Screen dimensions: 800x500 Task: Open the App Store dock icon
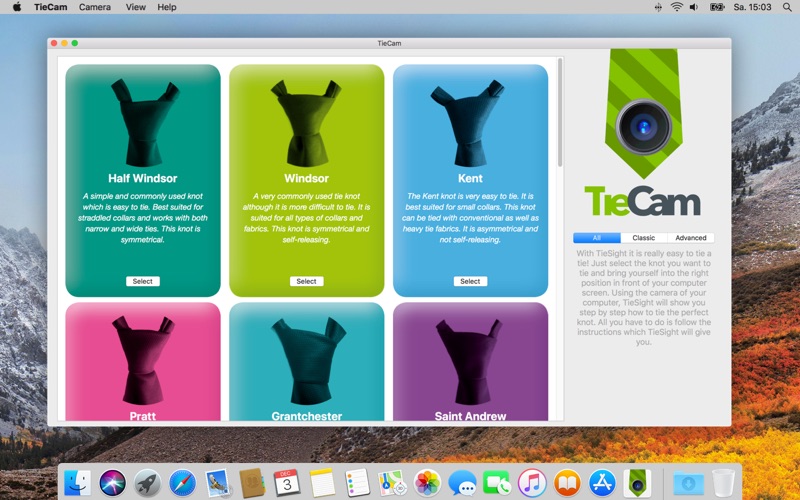click(x=602, y=483)
